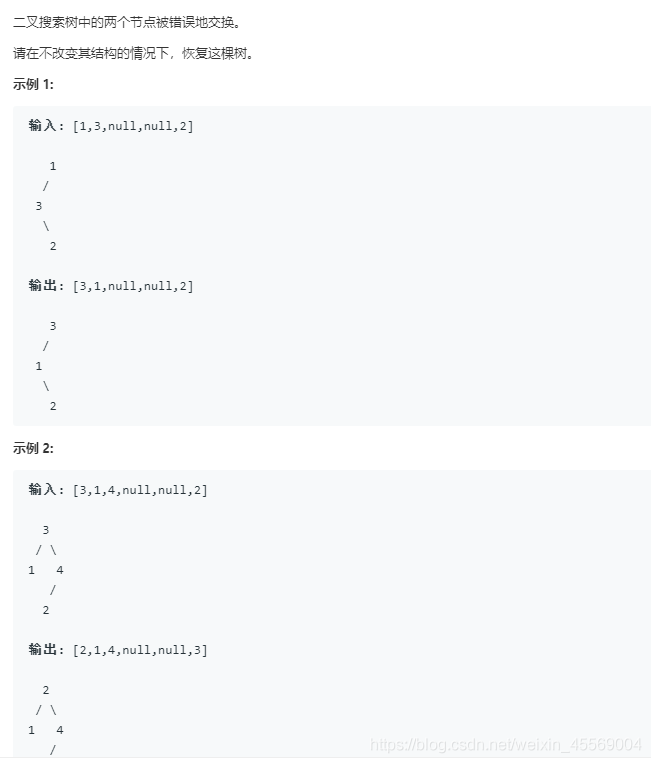
Task: Click example 2 output array [2,1,4,null,null,3]
Action: coord(140,650)
